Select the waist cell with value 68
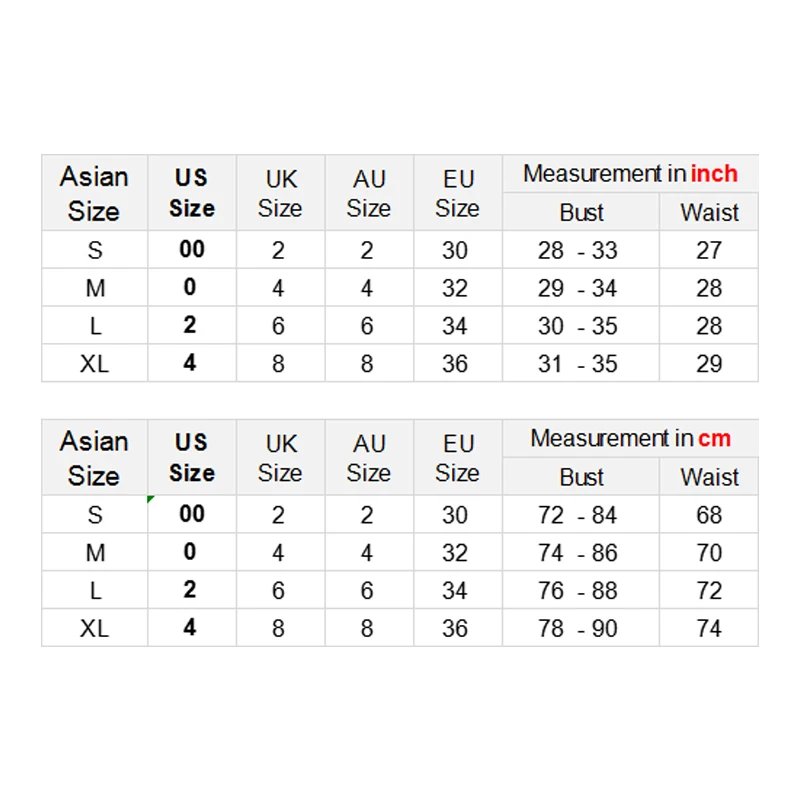This screenshot has height=800, width=800. 709,515
